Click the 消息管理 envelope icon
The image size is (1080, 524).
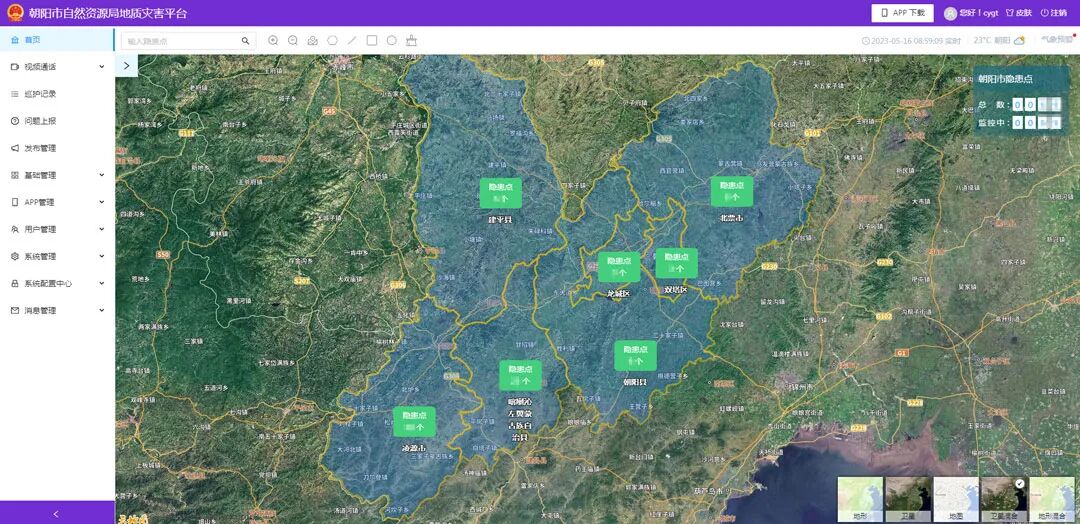point(15,311)
